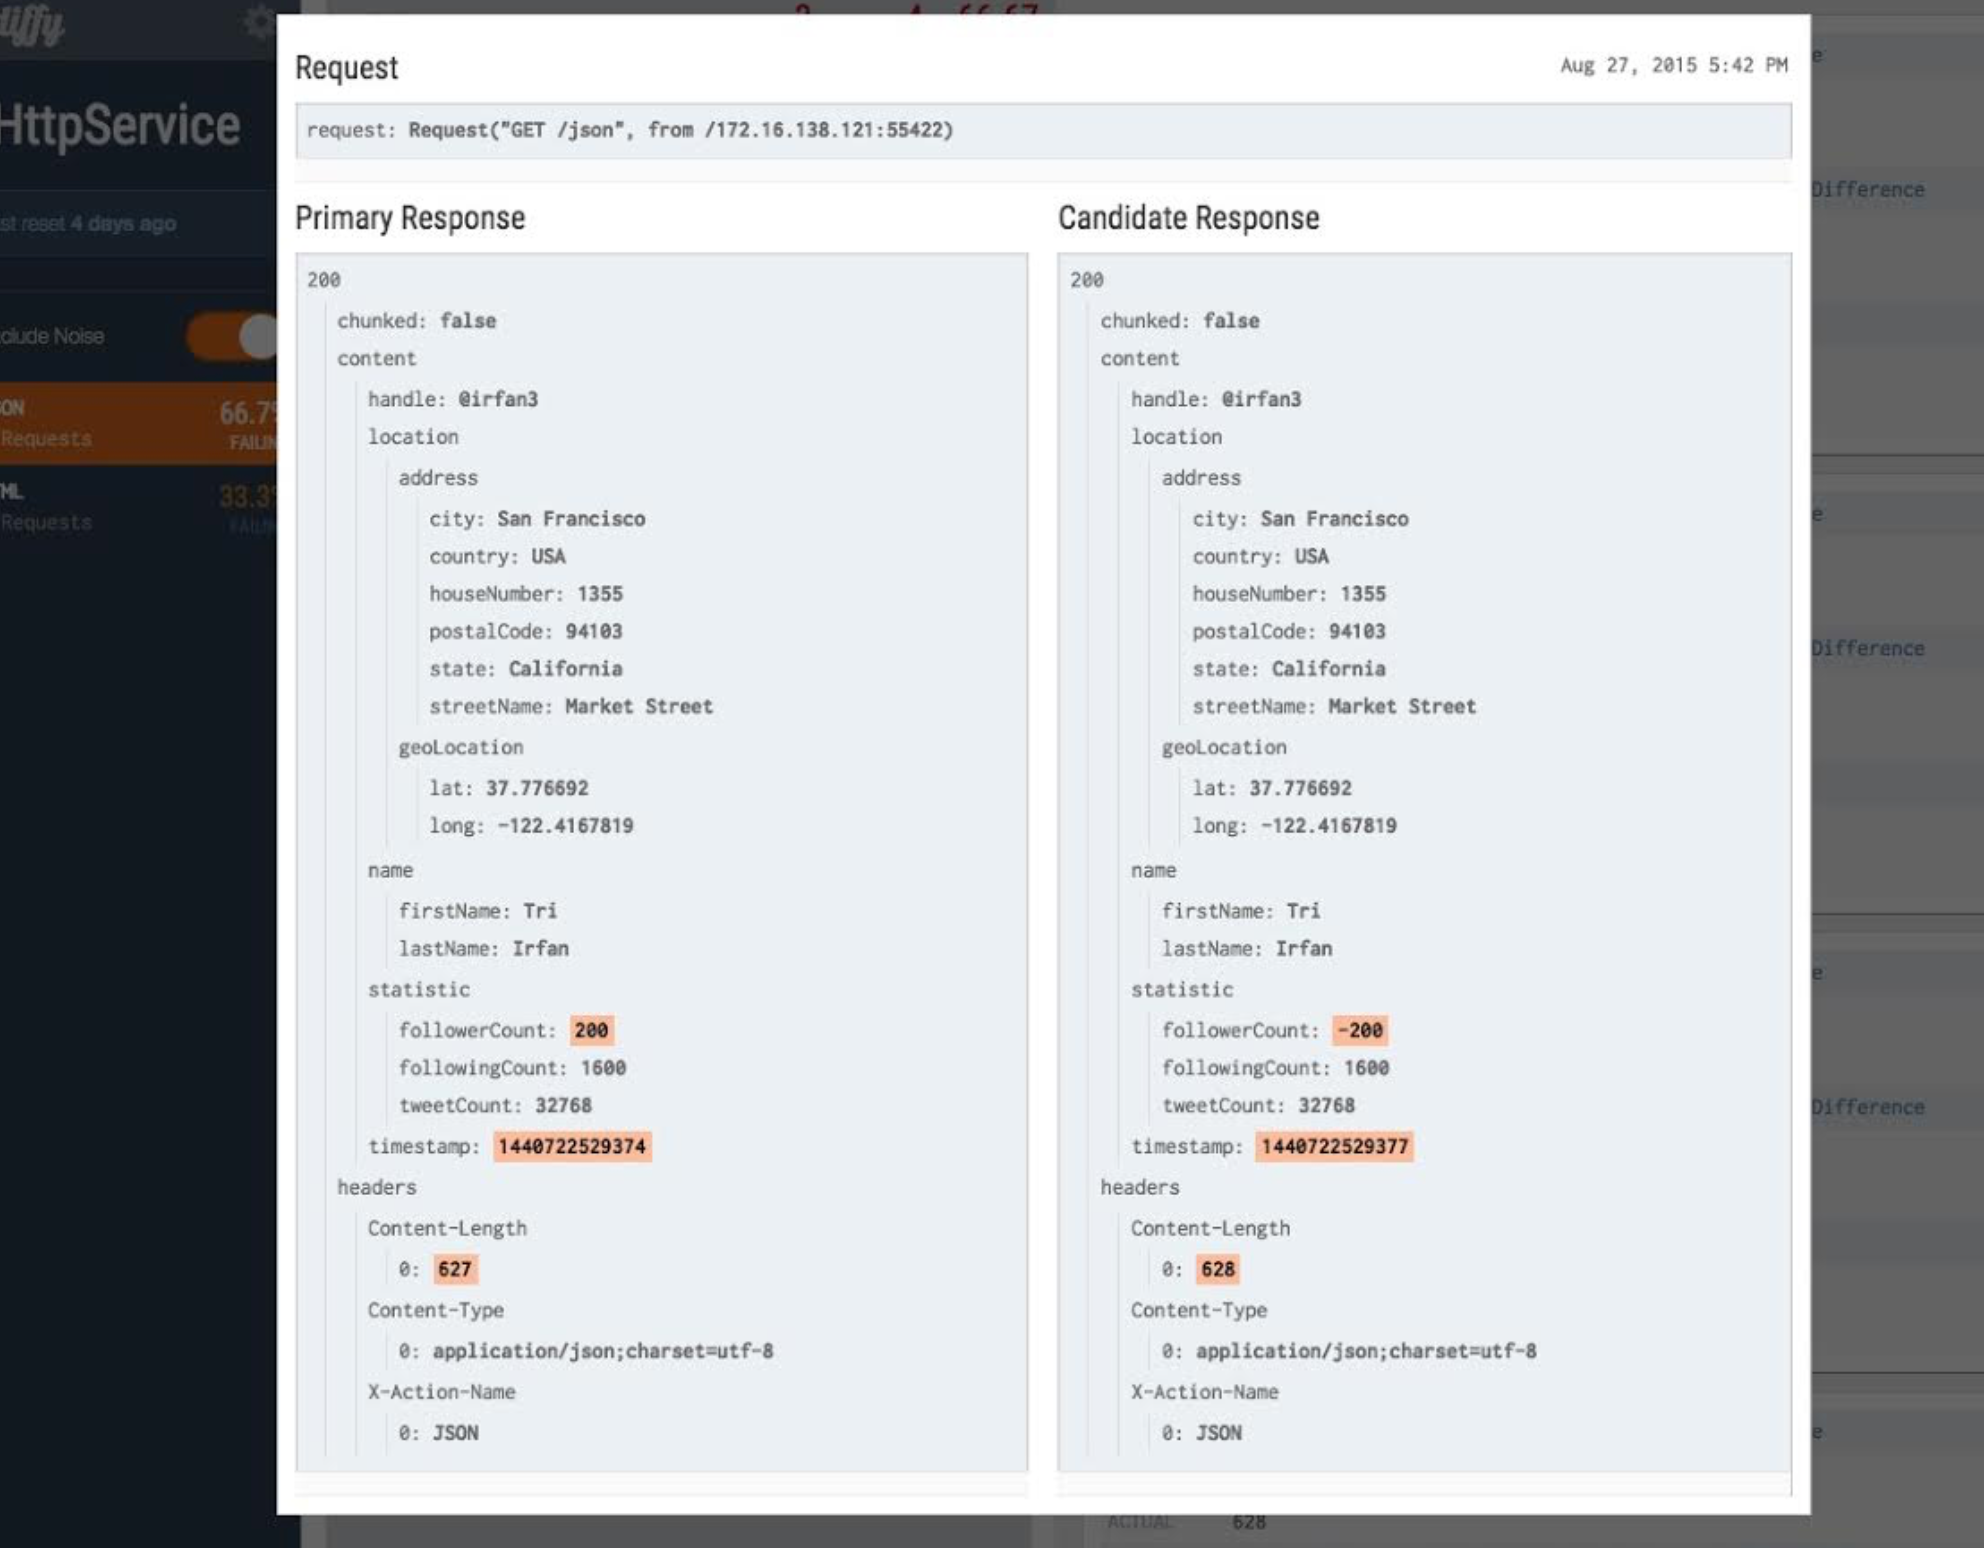1984x1548 pixels.
Task: Click primary status code 200
Action: [324, 280]
